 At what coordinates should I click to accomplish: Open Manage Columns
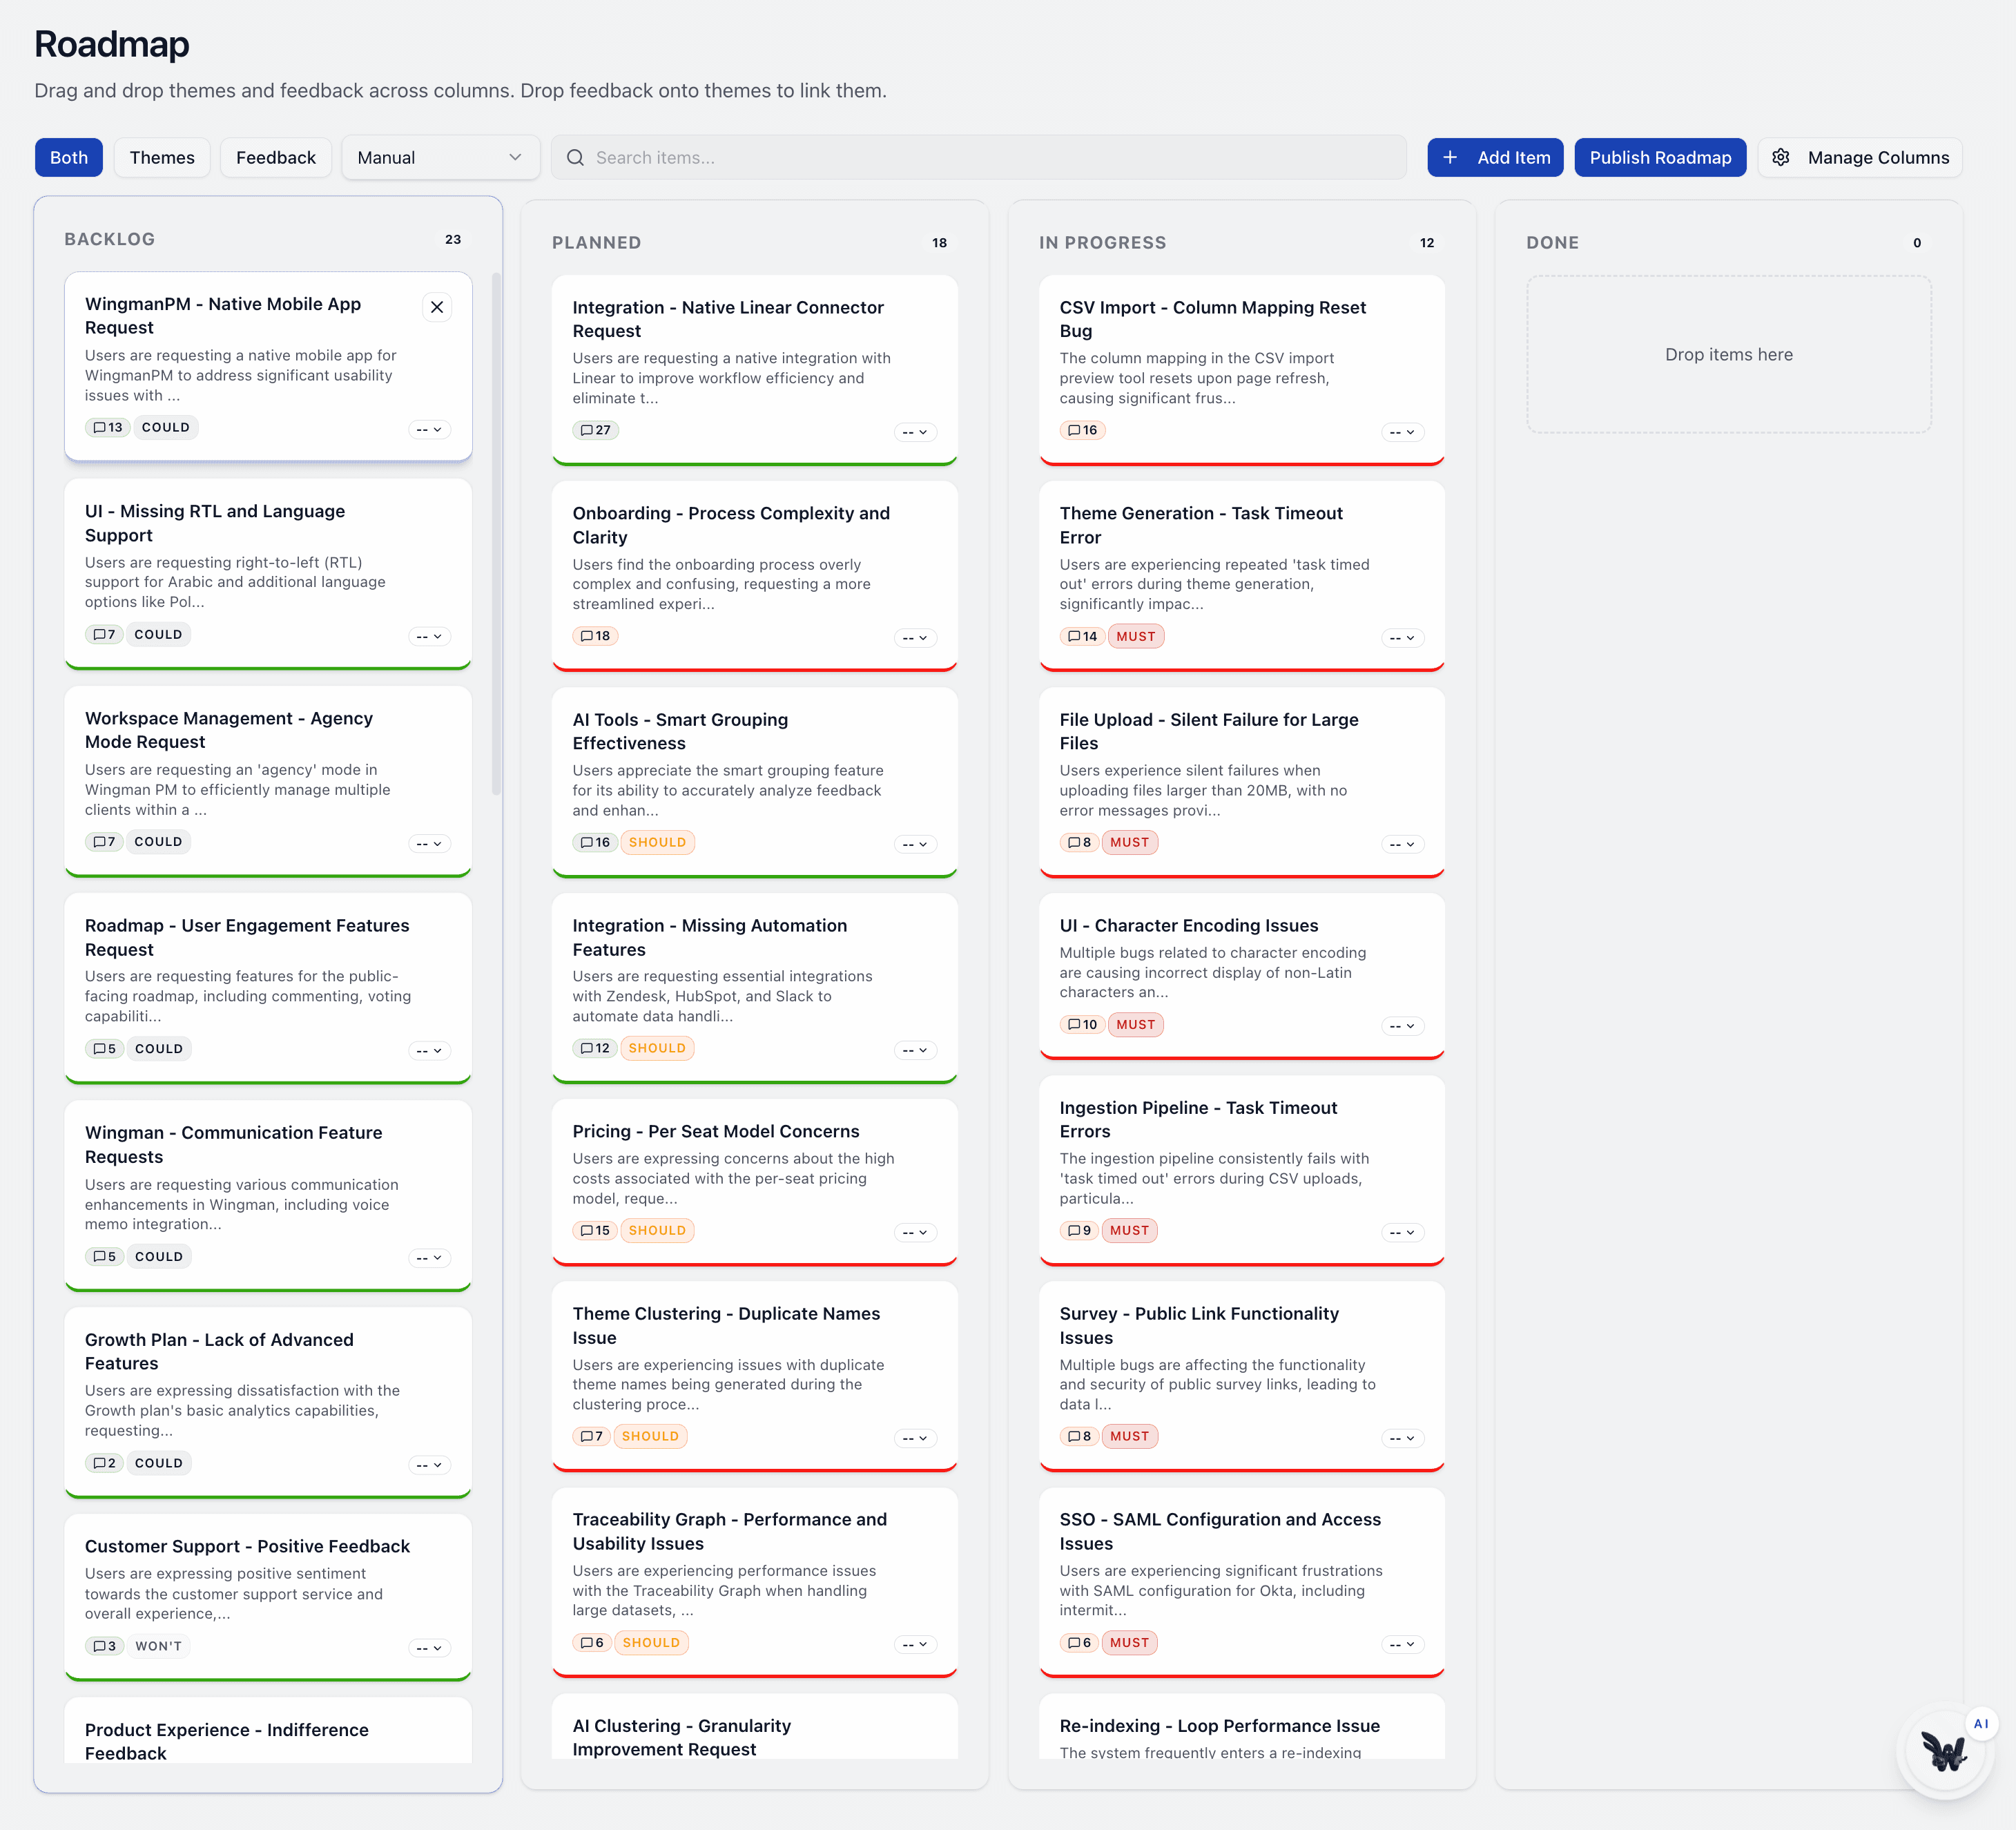pyautogui.click(x=1860, y=158)
